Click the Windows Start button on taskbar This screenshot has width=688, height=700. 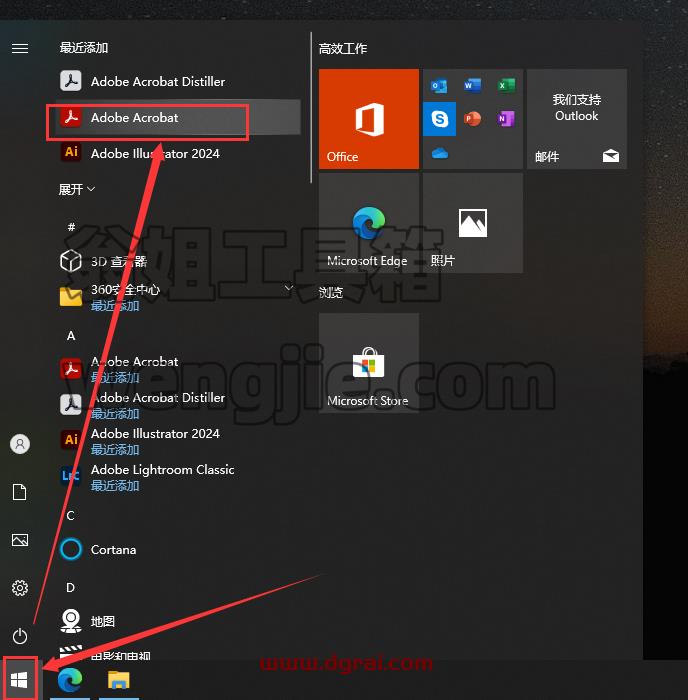[20, 680]
